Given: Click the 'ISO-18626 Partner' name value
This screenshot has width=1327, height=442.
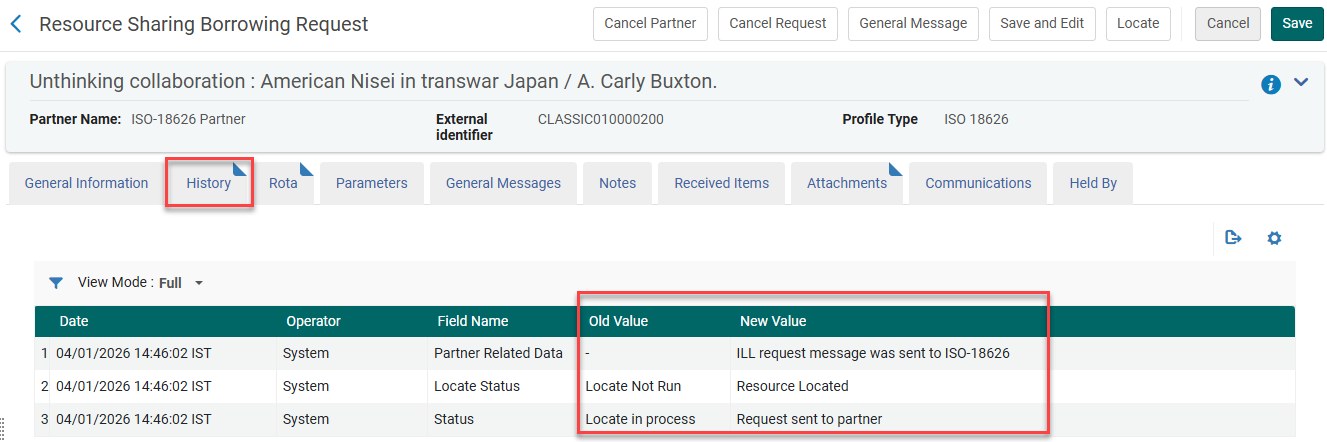Looking at the screenshot, I should tap(188, 119).
